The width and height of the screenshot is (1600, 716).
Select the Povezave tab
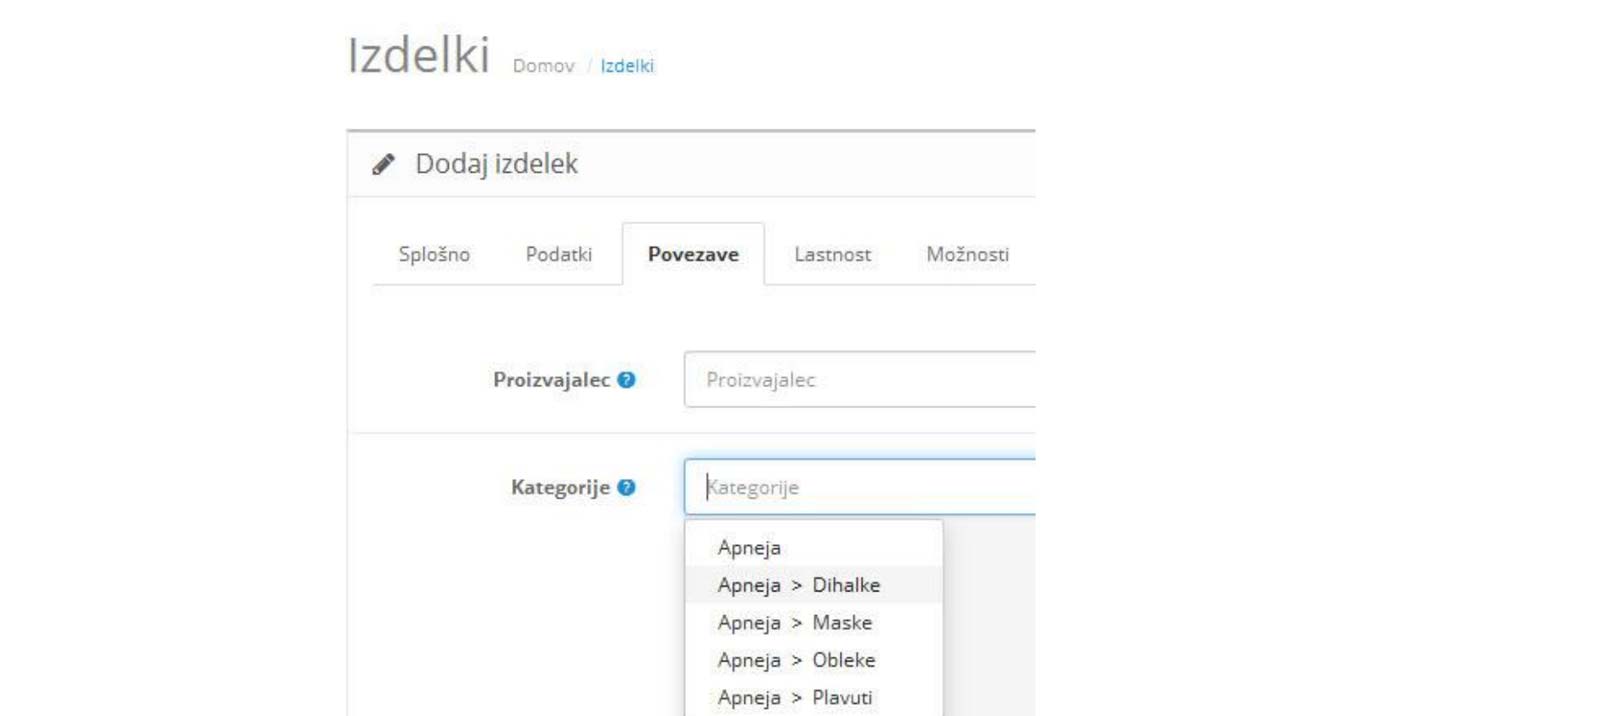point(693,255)
